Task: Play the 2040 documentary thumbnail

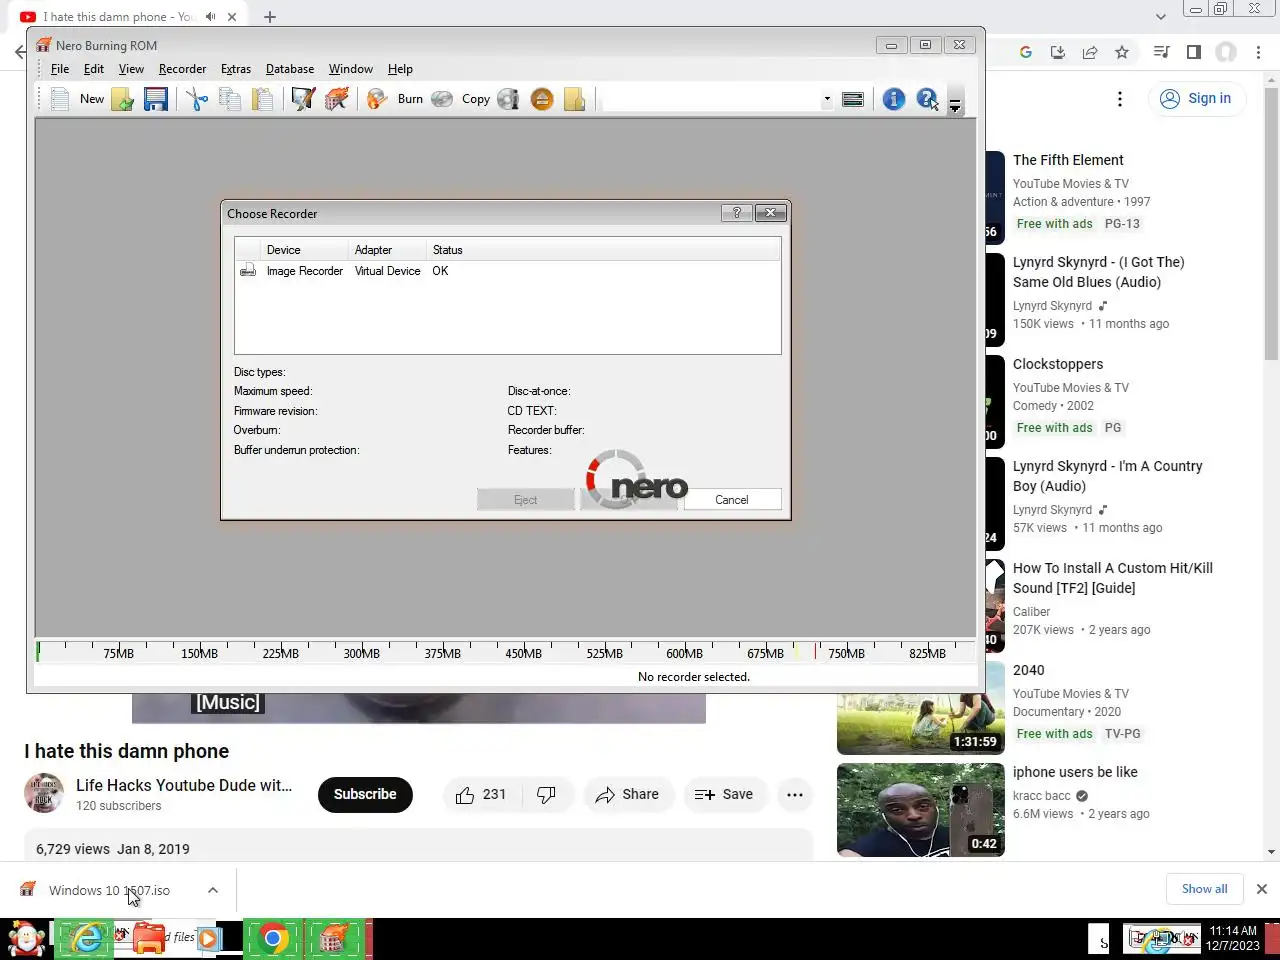Action: pyautogui.click(x=921, y=708)
